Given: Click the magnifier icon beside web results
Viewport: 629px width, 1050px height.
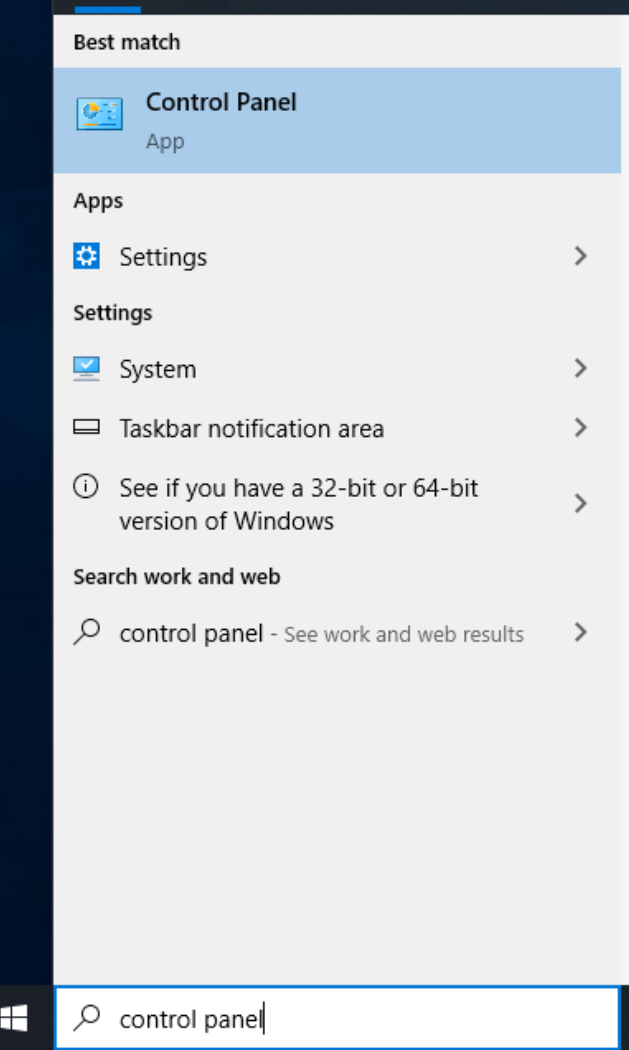Looking at the screenshot, I should 87,631.
